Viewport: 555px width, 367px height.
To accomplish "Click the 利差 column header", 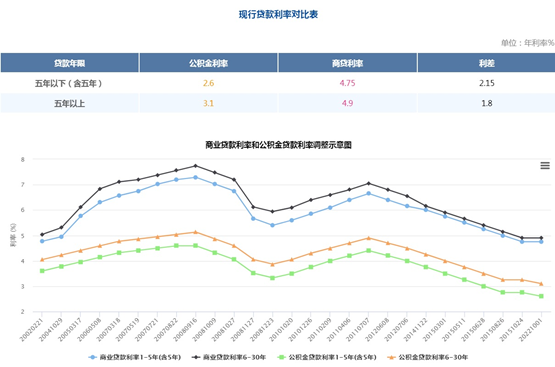I will (486, 63).
